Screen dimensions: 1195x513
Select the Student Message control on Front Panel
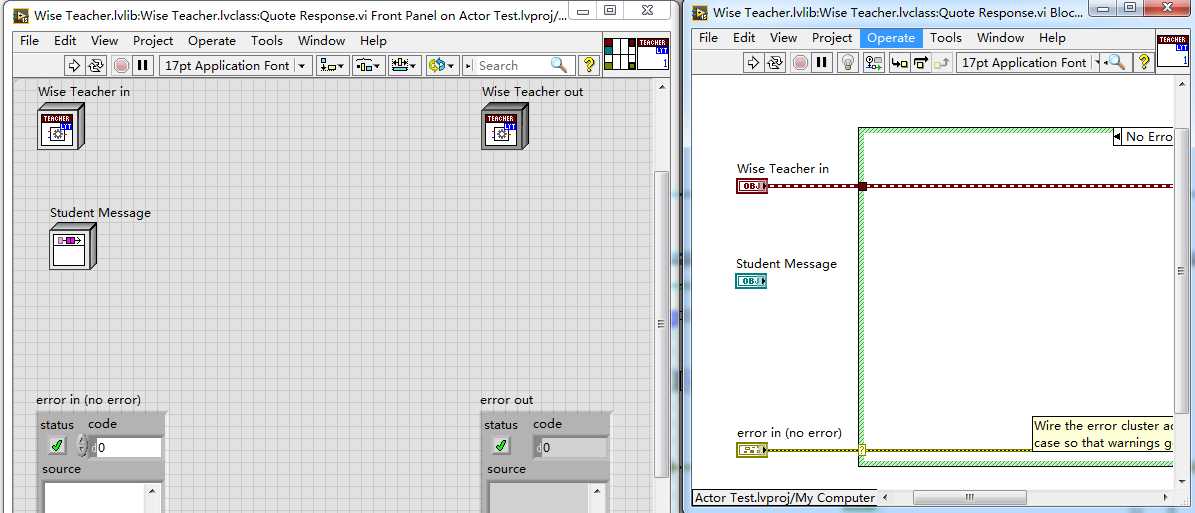coord(73,246)
